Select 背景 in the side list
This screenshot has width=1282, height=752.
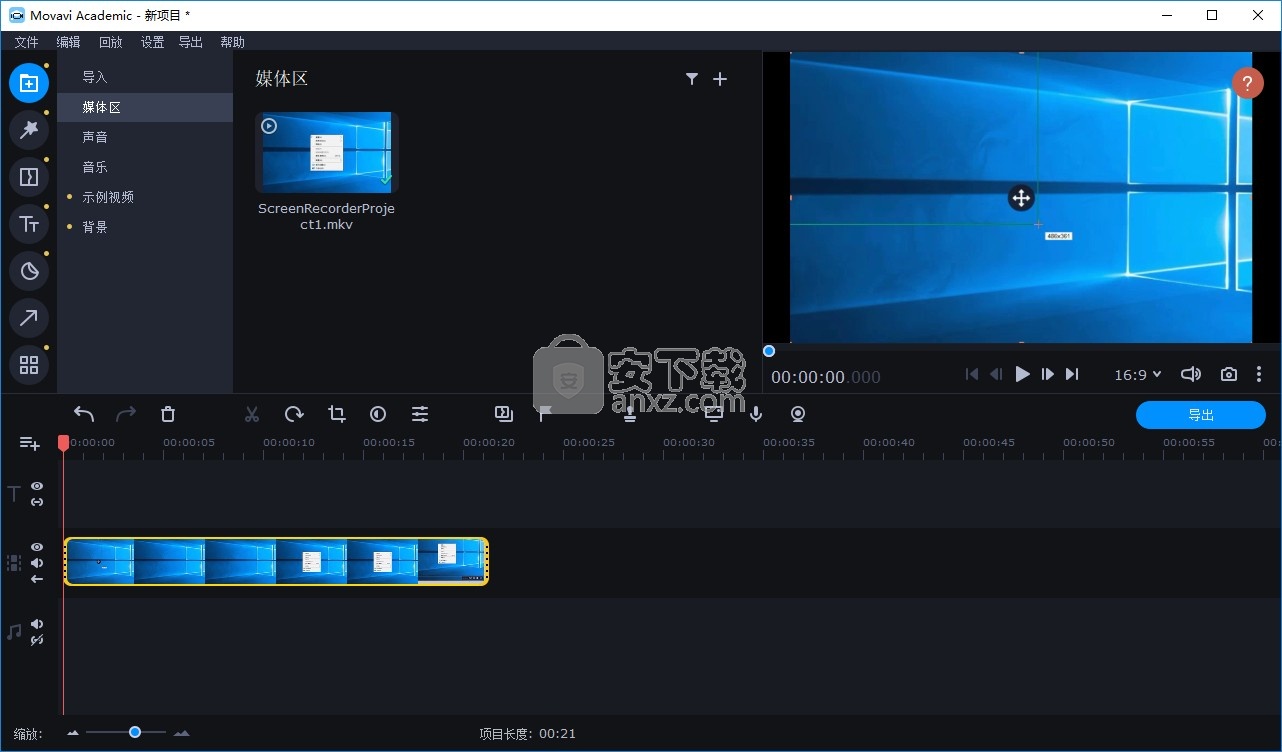[x=145, y=227]
